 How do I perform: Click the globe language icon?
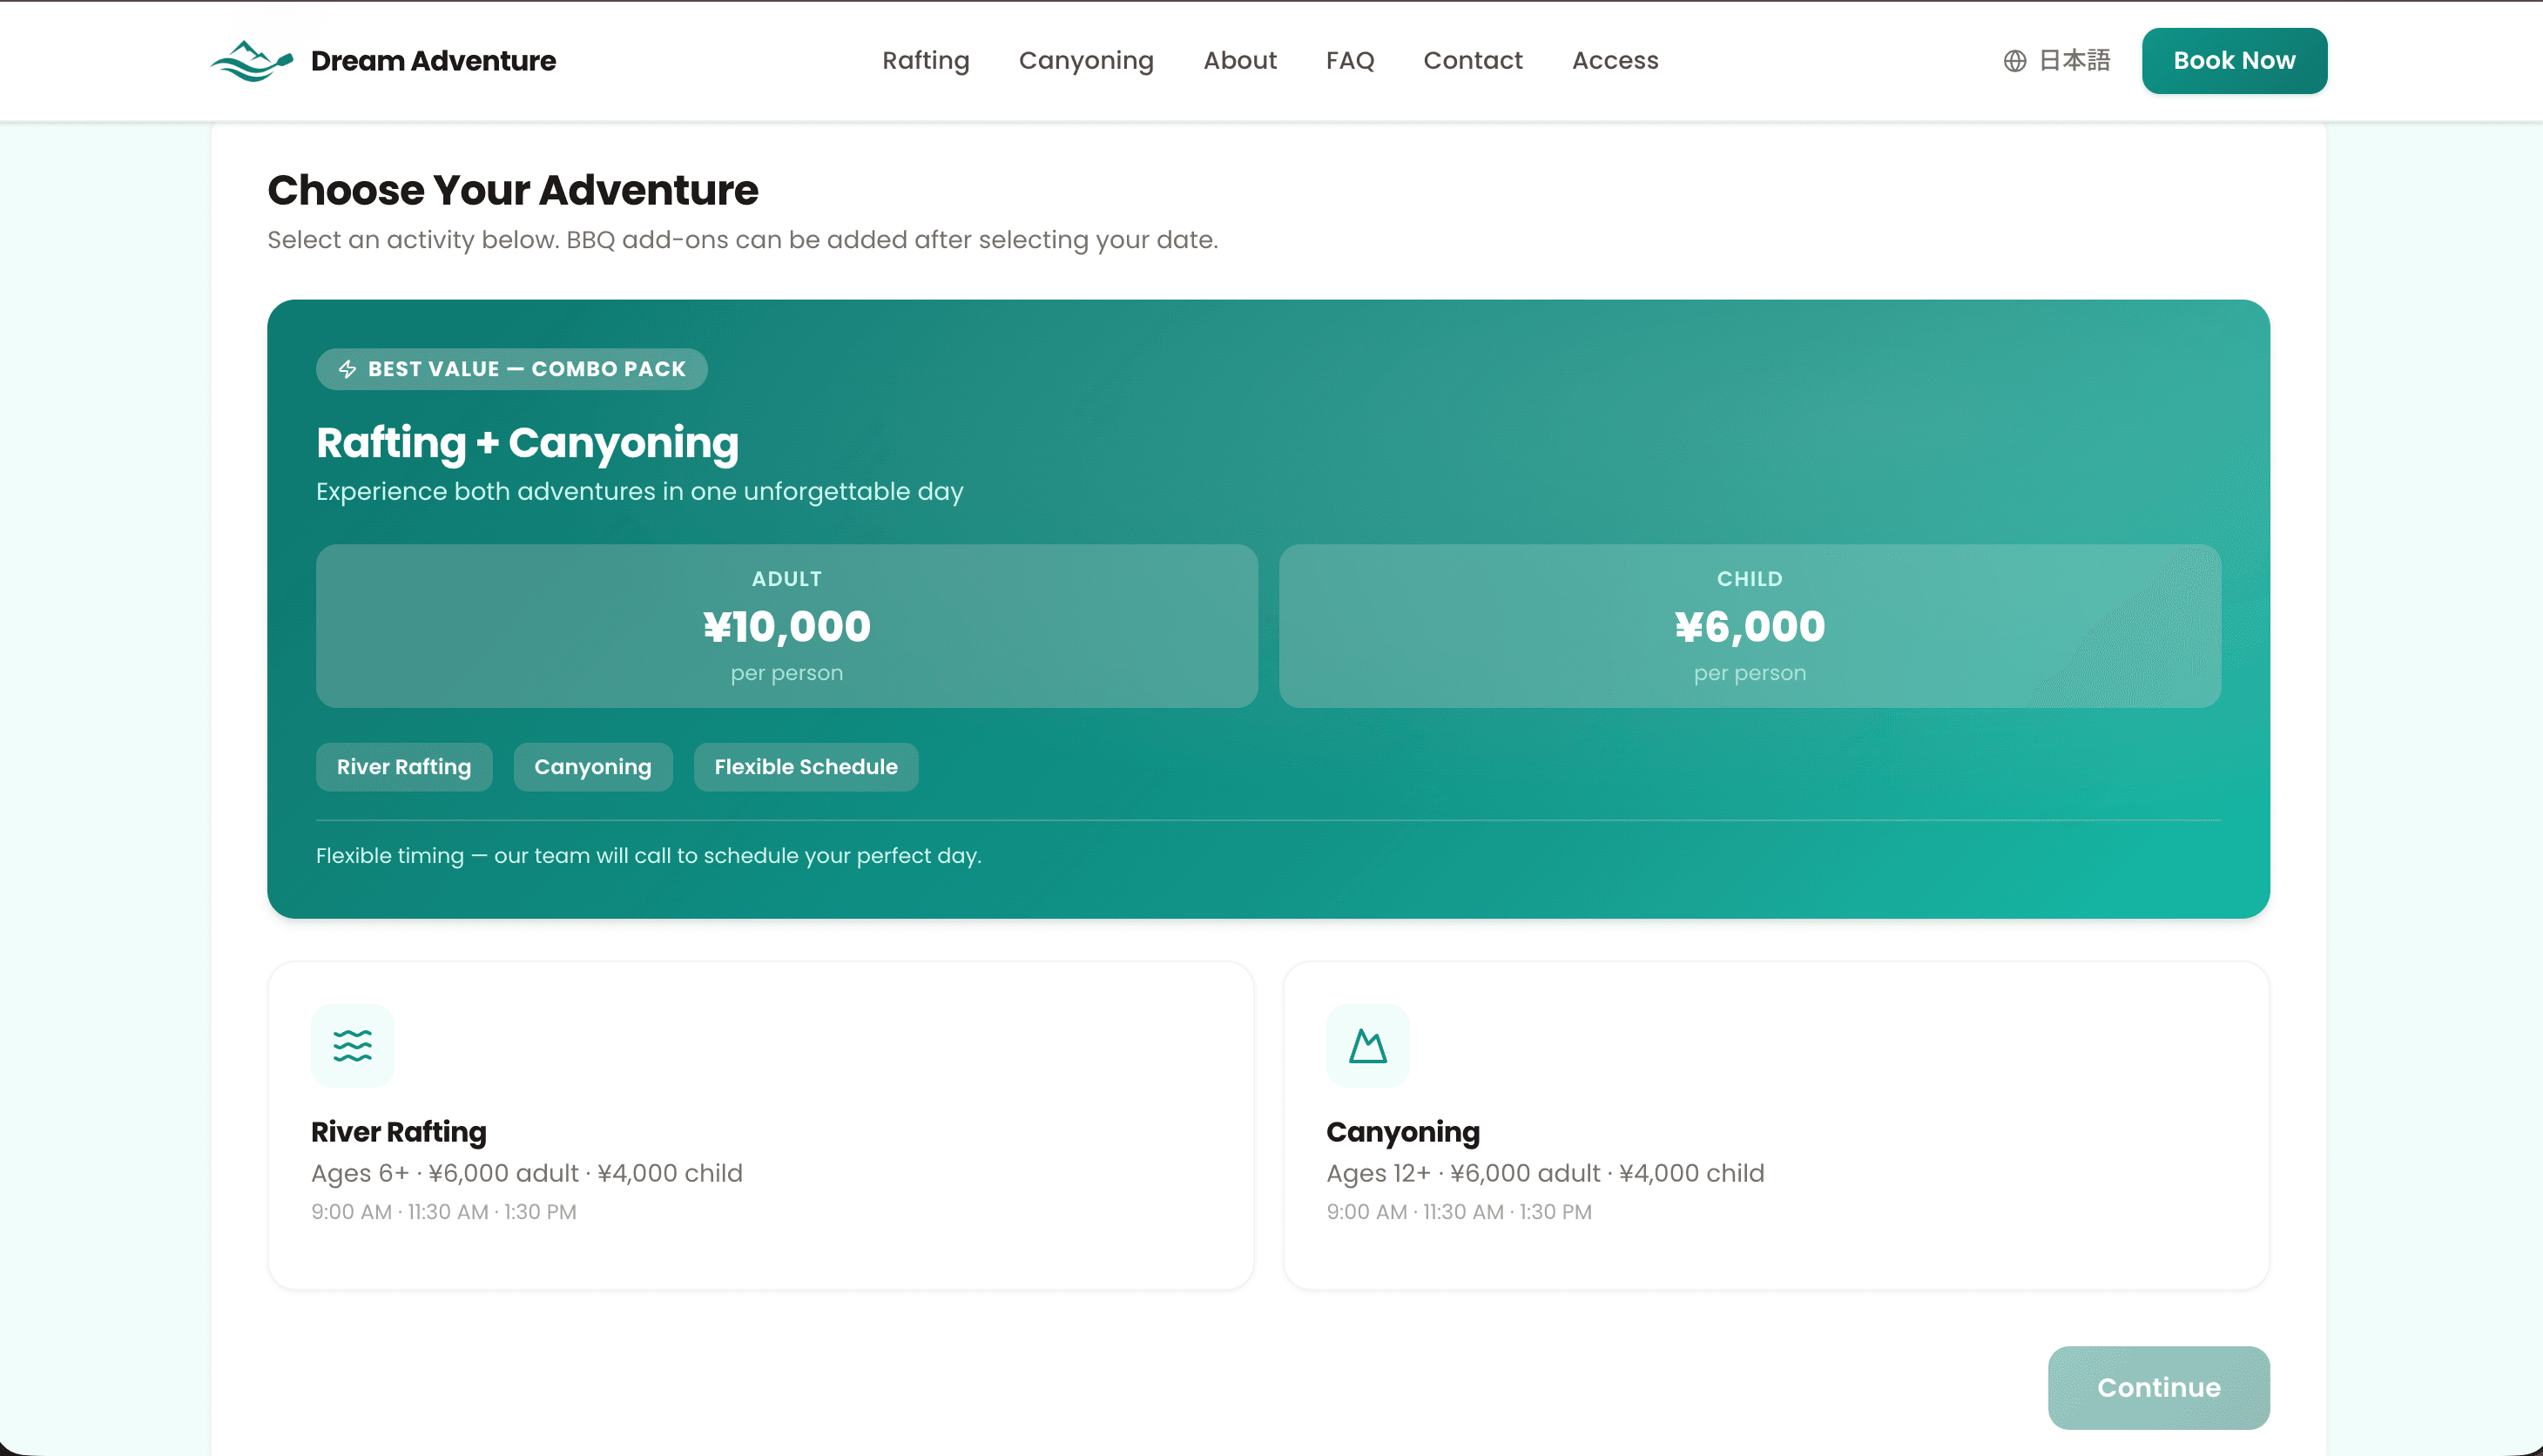click(x=2014, y=61)
